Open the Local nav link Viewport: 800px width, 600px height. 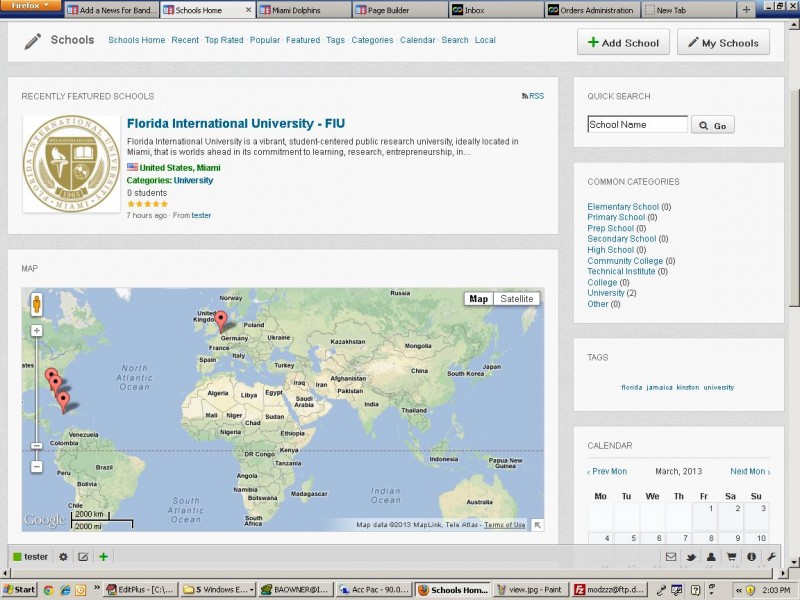pyautogui.click(x=485, y=40)
